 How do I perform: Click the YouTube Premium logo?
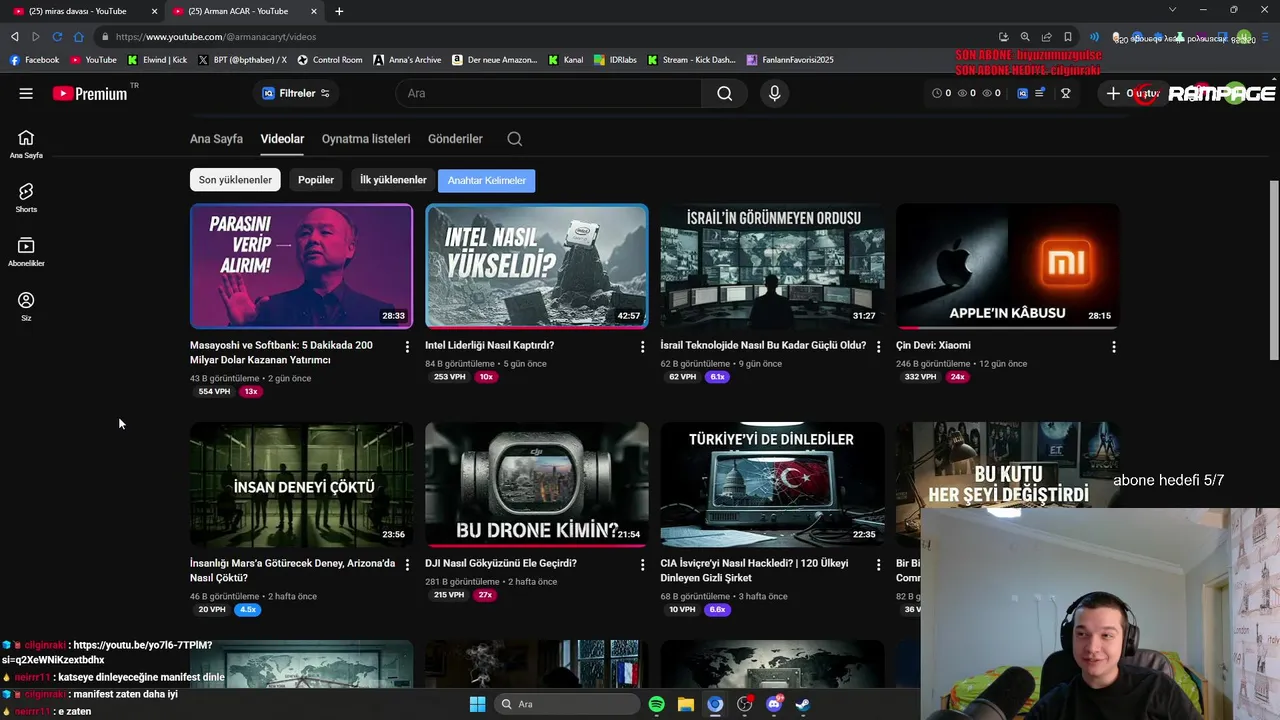(x=90, y=93)
